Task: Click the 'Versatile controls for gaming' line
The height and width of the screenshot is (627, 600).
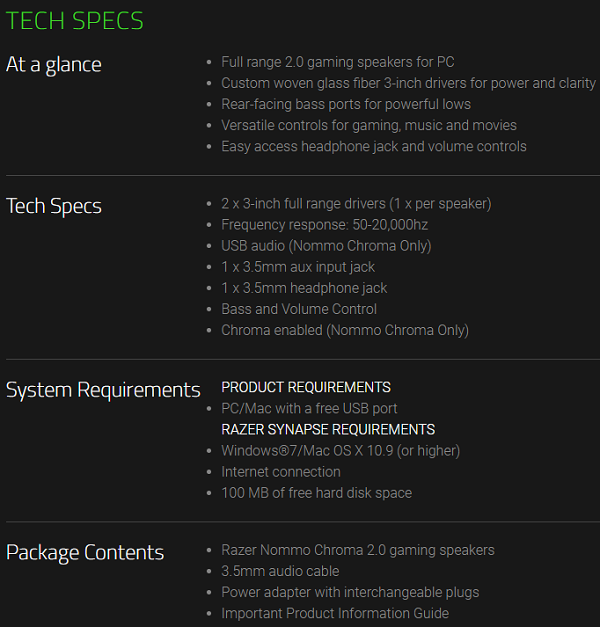Action: pos(368,125)
